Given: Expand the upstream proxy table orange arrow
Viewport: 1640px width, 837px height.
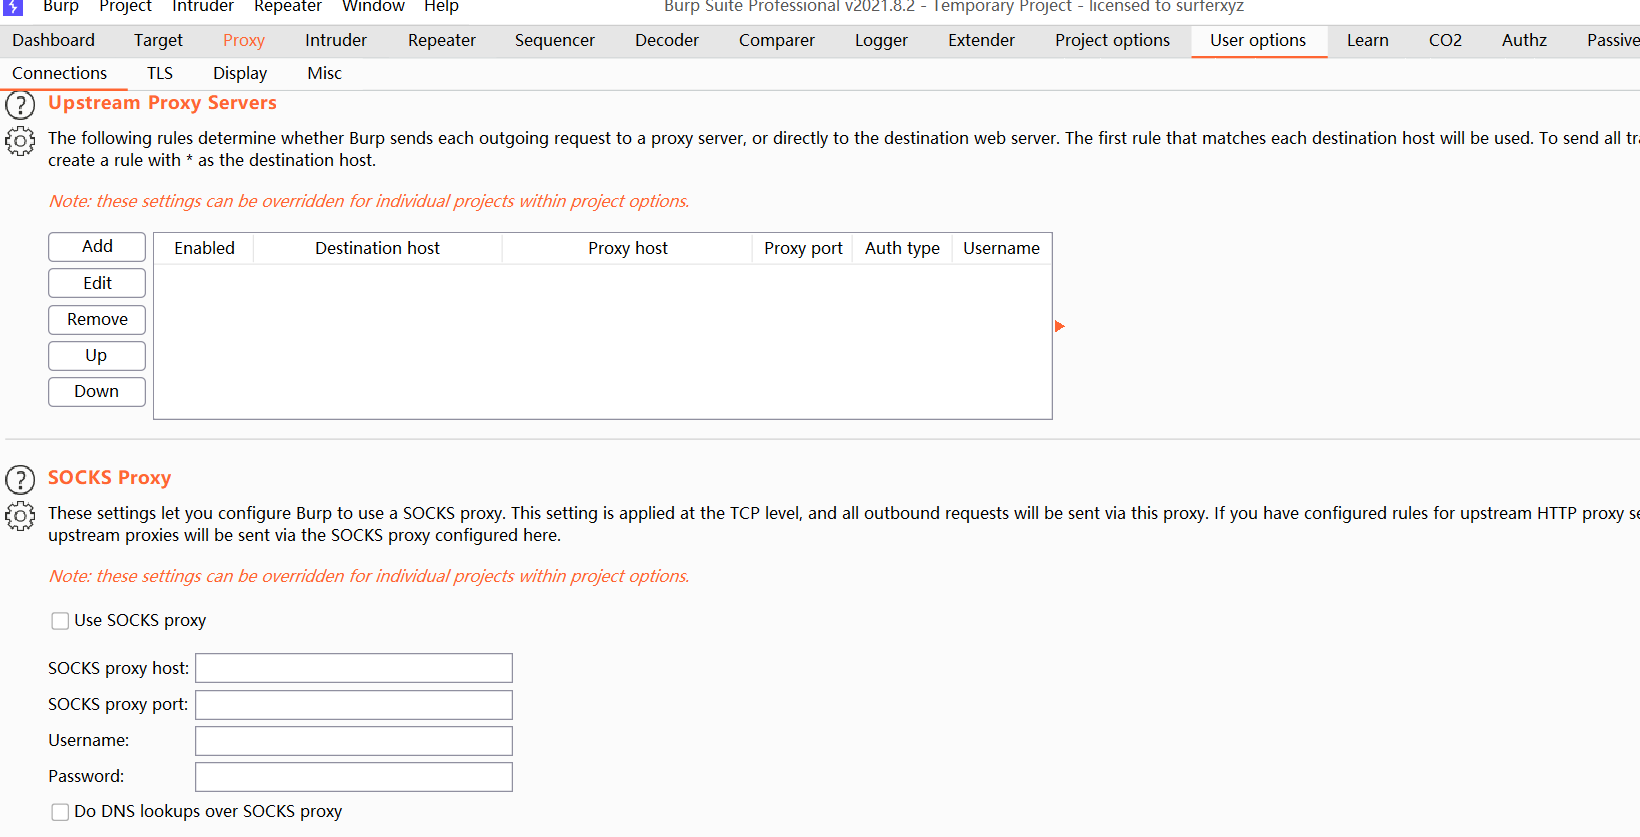Looking at the screenshot, I should pyautogui.click(x=1060, y=326).
